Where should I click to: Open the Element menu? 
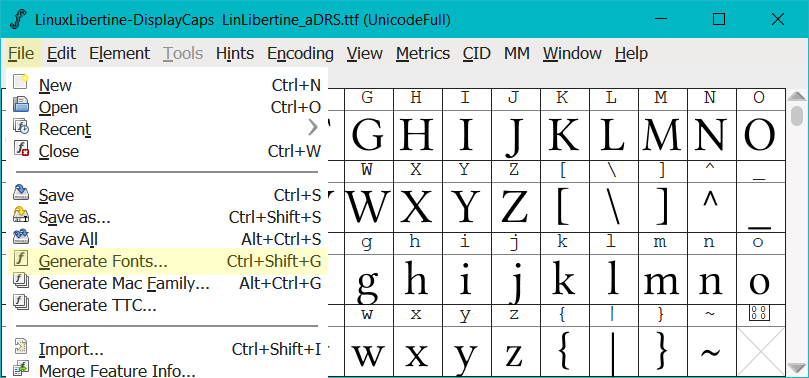(x=119, y=53)
